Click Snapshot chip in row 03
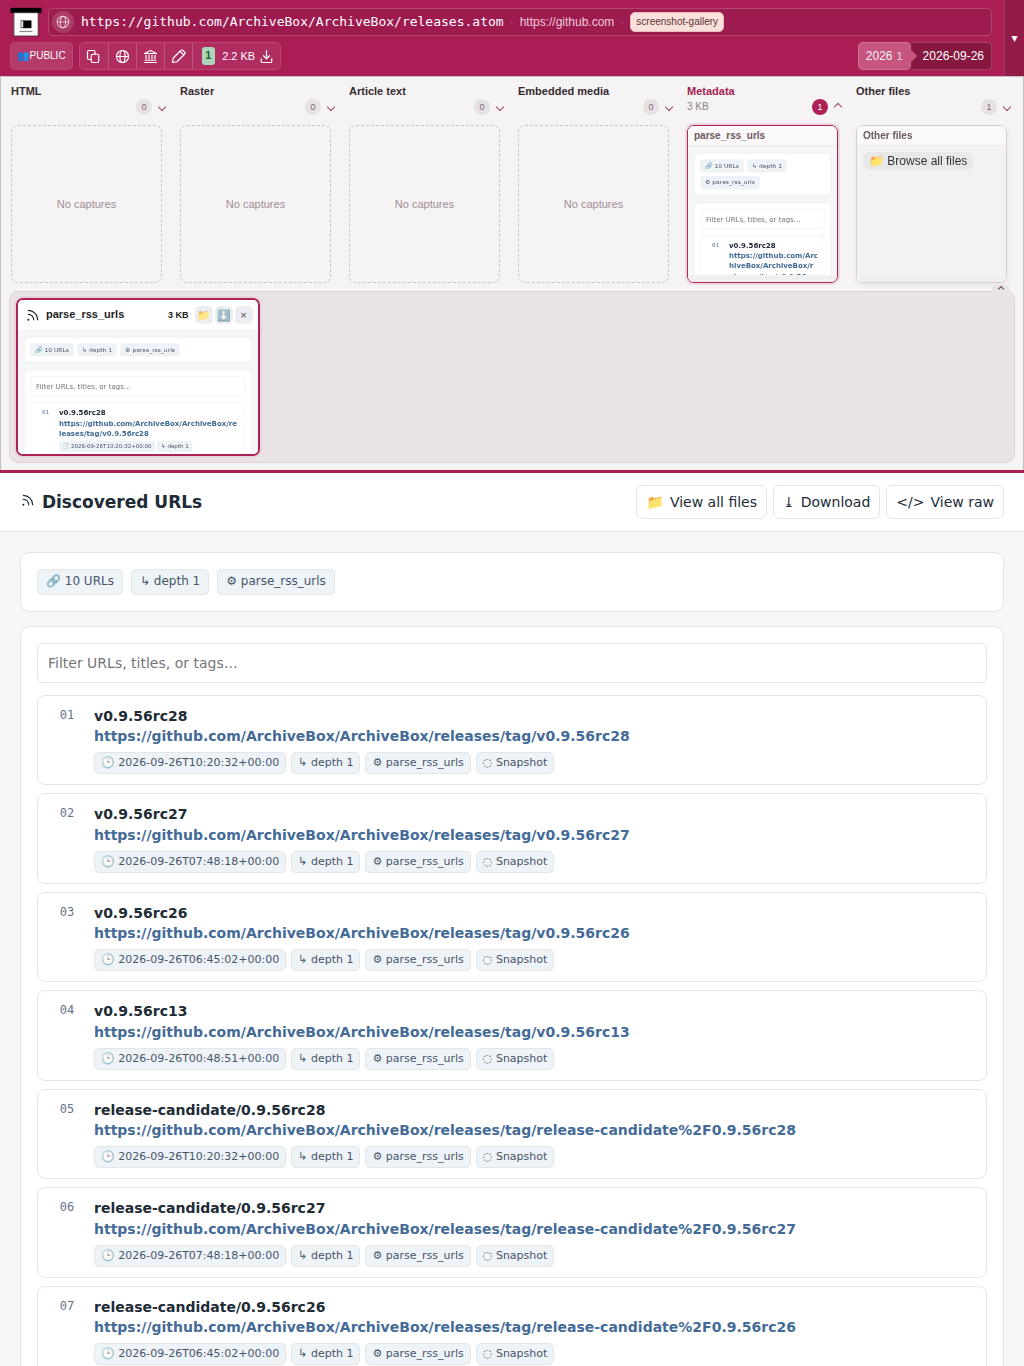Viewport: 1024px width, 1366px height. (x=515, y=960)
